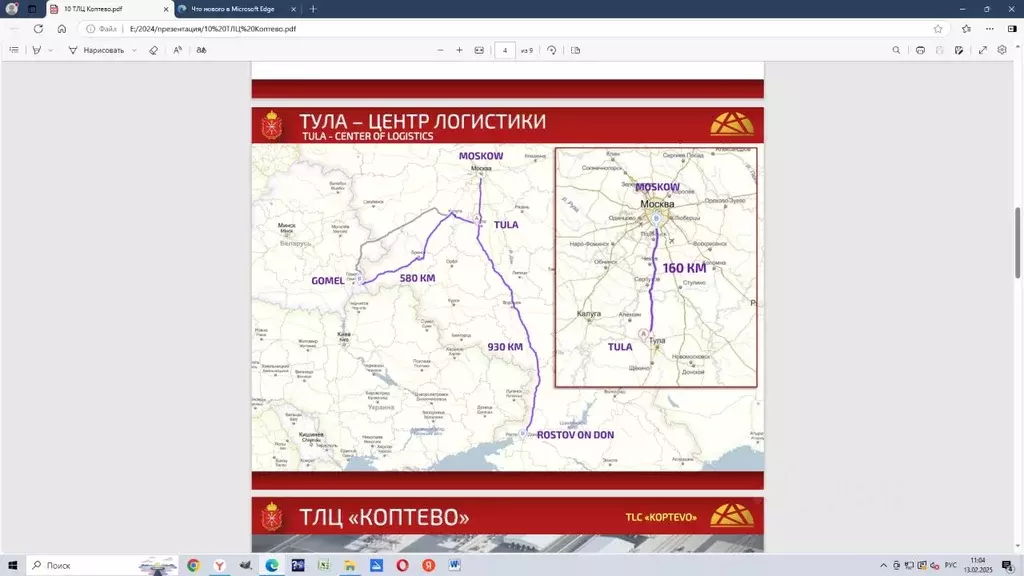Print the PDF document
Viewport: 1024px width, 576px height.
[920, 50]
